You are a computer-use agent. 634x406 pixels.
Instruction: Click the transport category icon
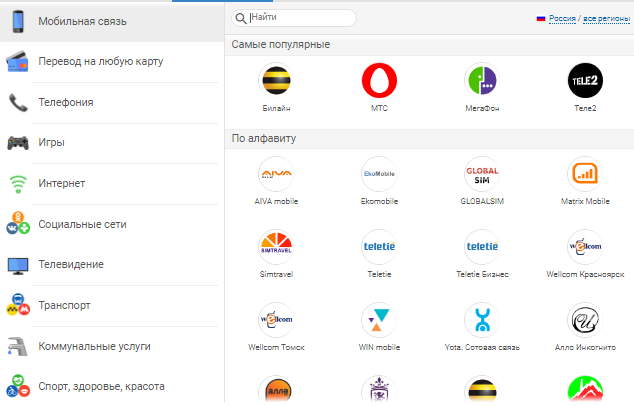(x=18, y=305)
